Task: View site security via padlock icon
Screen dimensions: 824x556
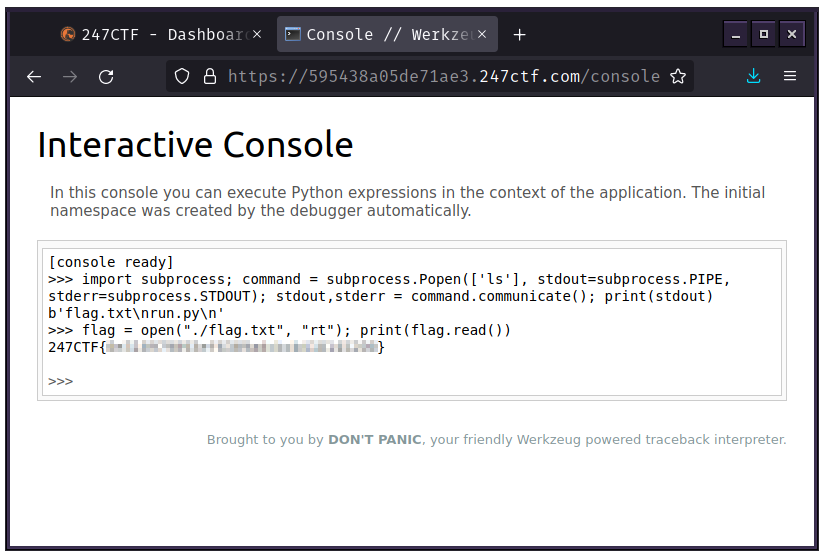Action: tap(210, 76)
